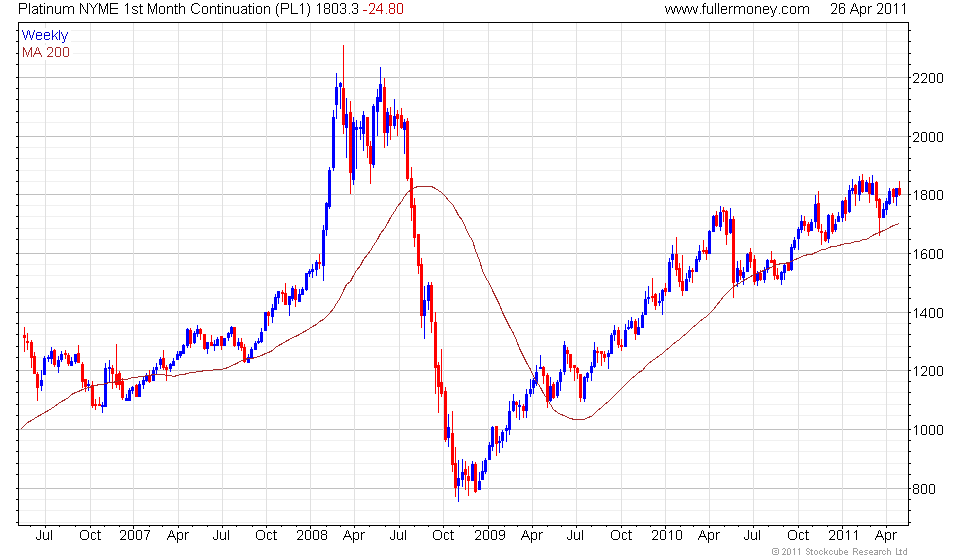Click the '2007' year label on time axis
This screenshot has height=560, width=960.
point(135,536)
